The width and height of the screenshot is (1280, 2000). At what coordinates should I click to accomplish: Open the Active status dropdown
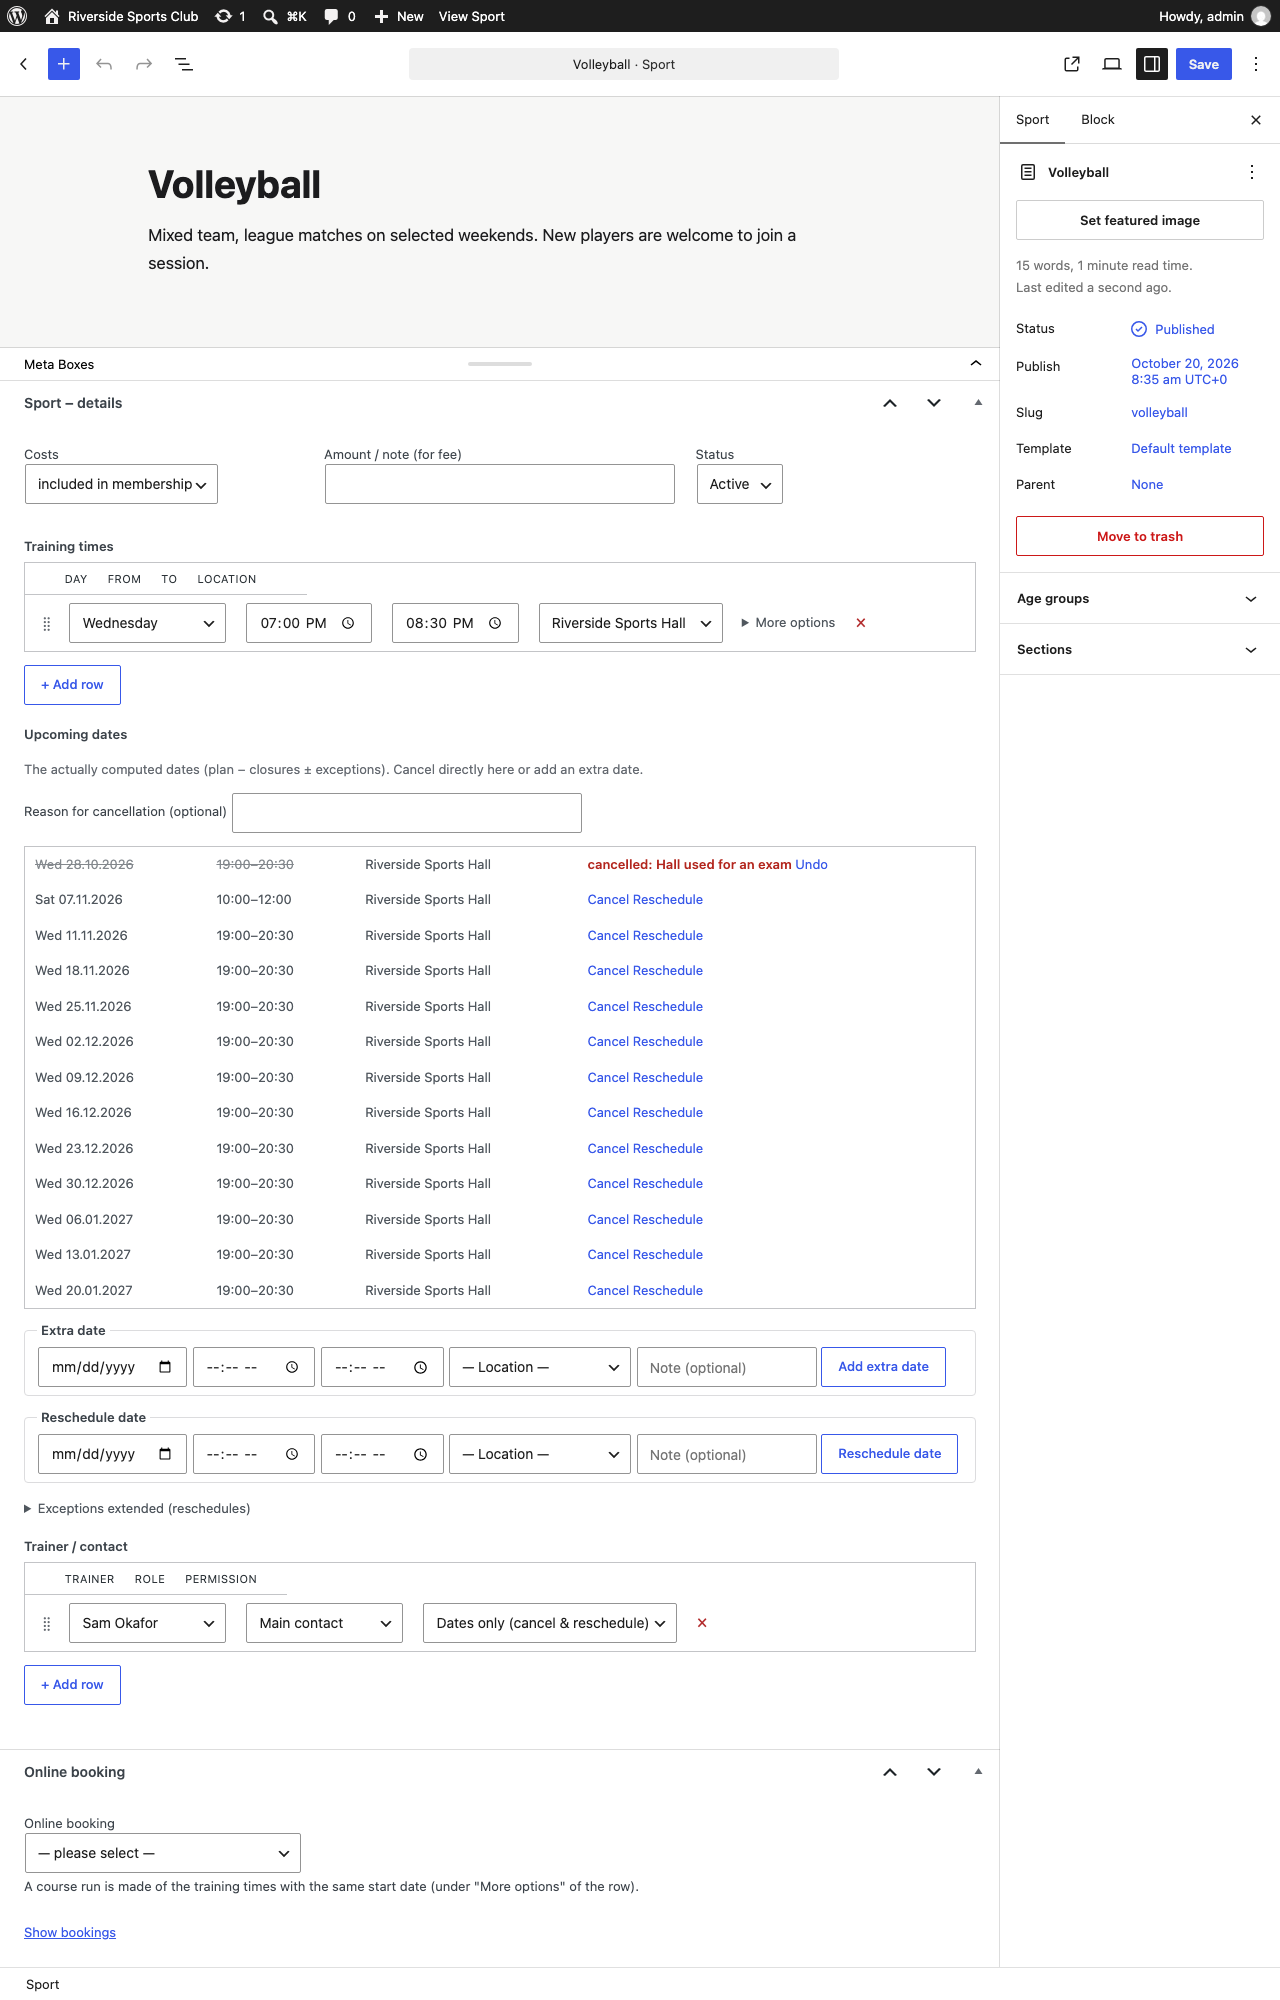click(740, 484)
